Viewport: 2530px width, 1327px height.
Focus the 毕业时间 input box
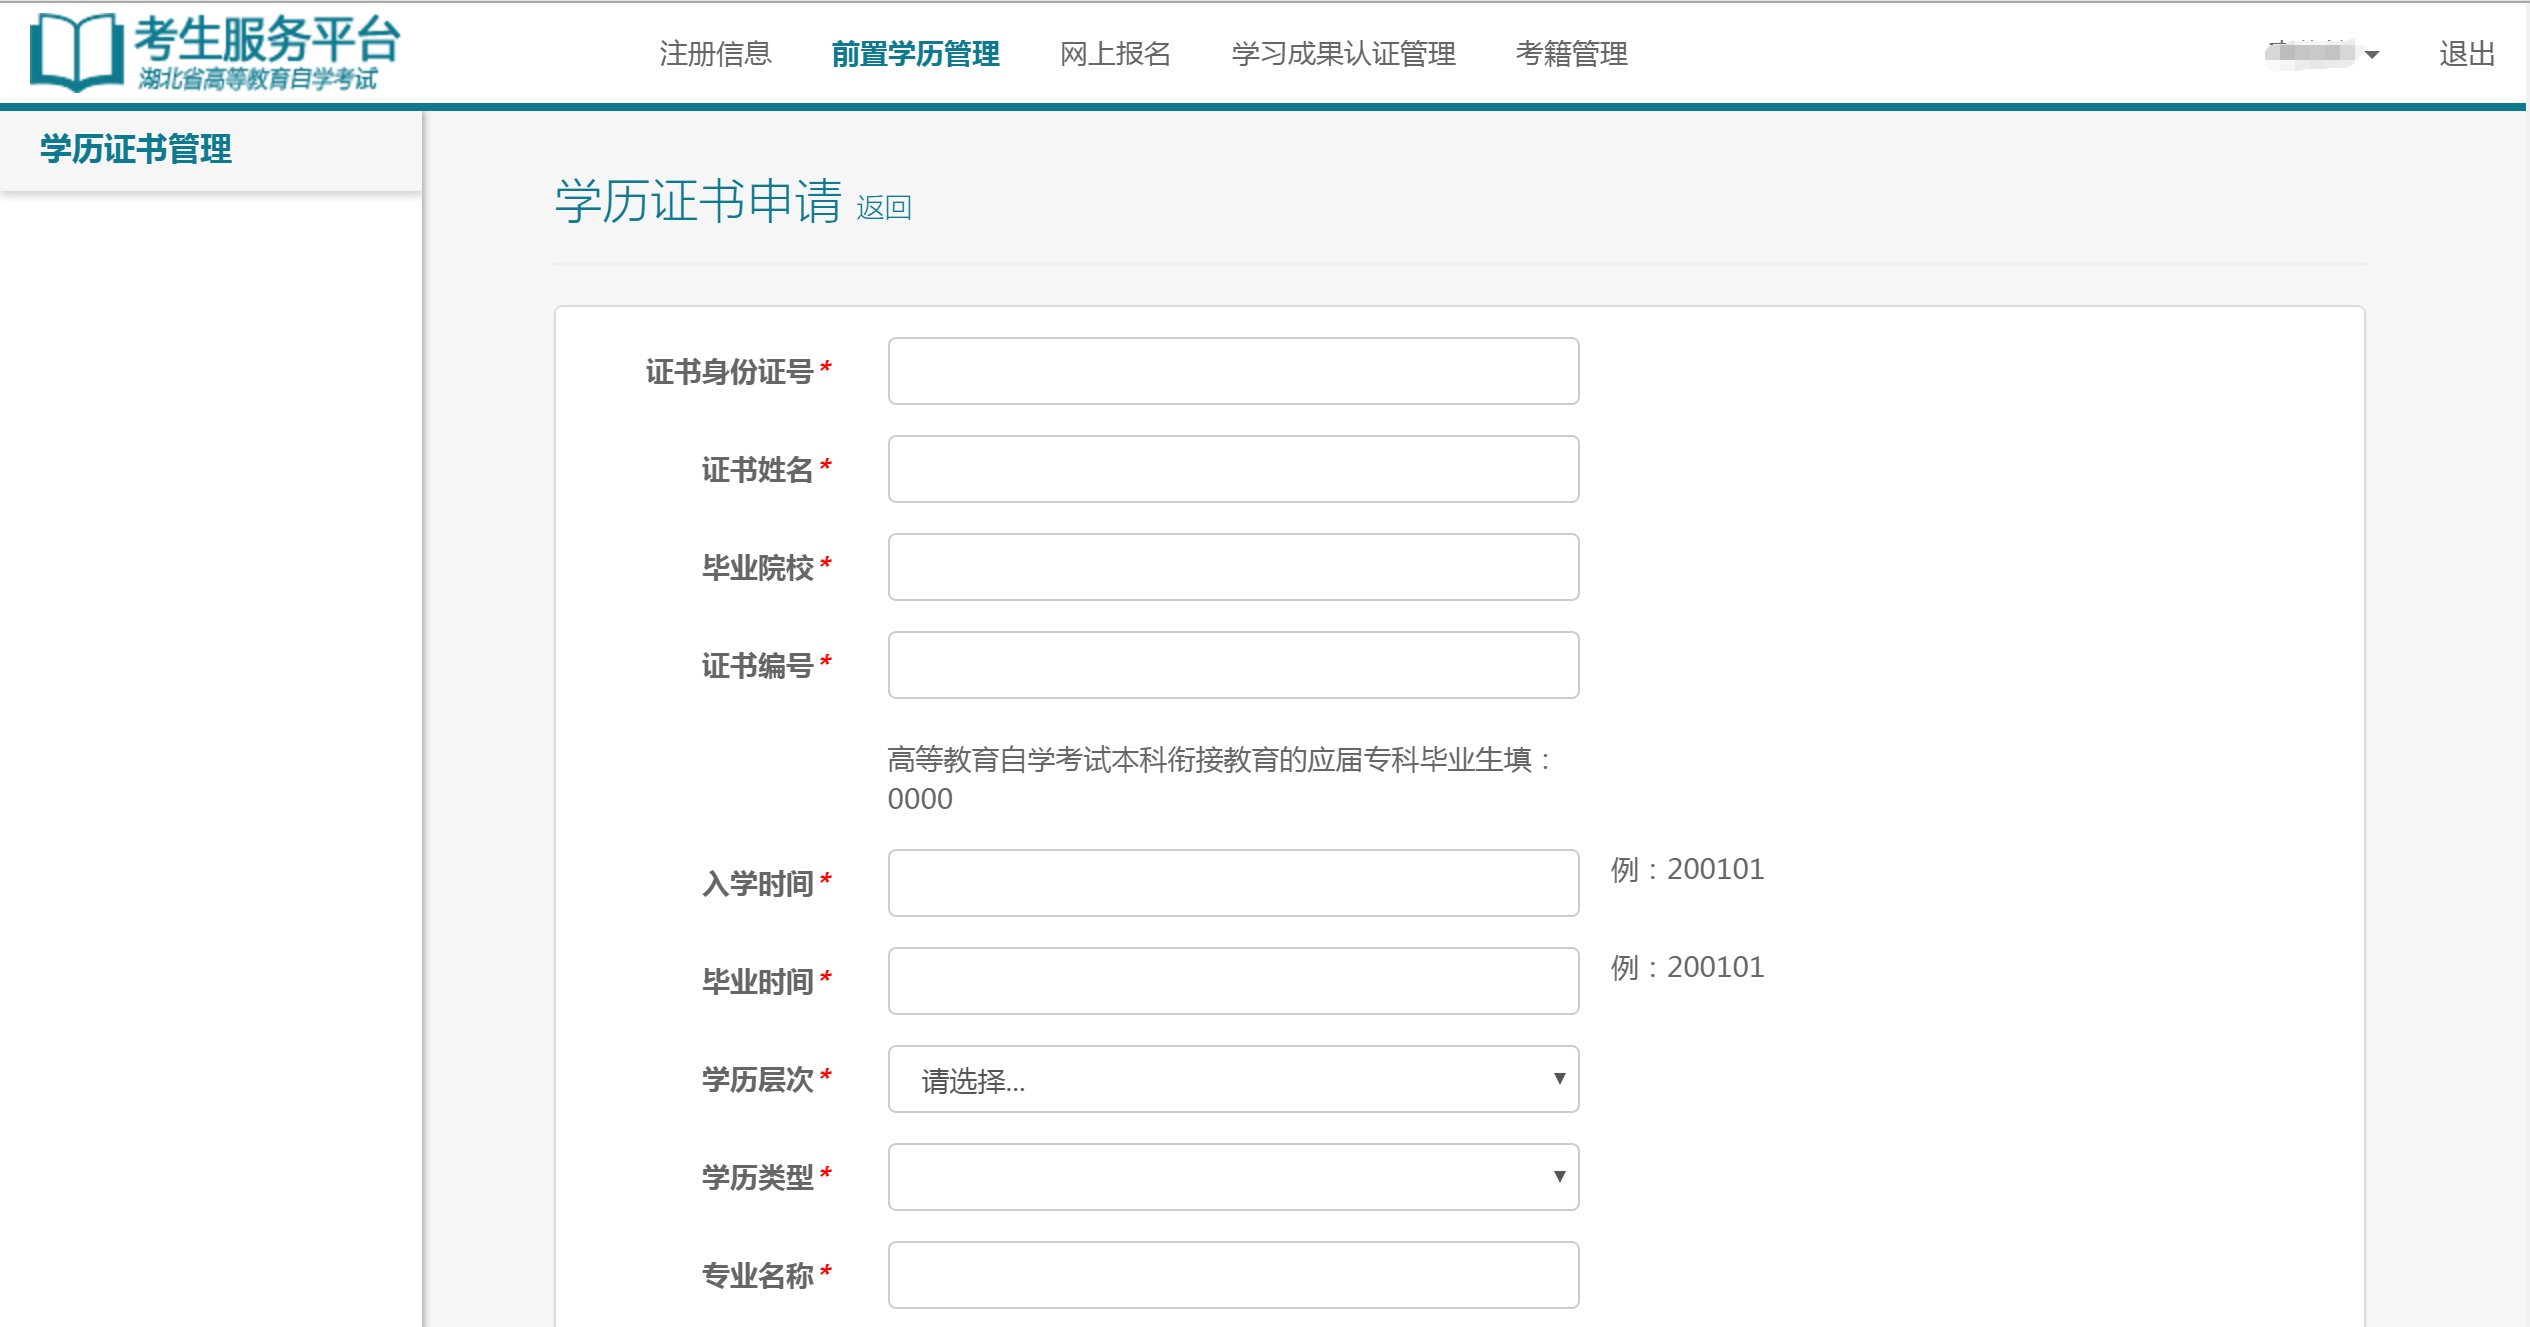1232,981
